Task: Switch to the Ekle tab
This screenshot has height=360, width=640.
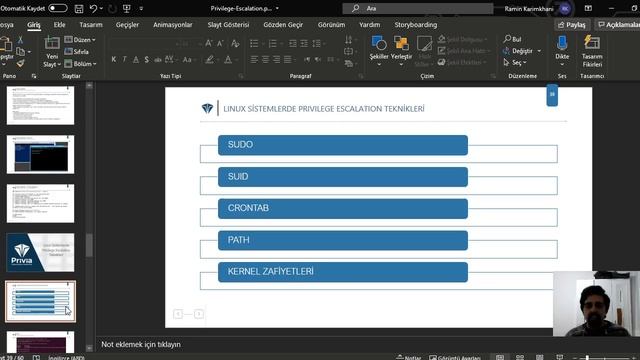Action: tap(59, 25)
